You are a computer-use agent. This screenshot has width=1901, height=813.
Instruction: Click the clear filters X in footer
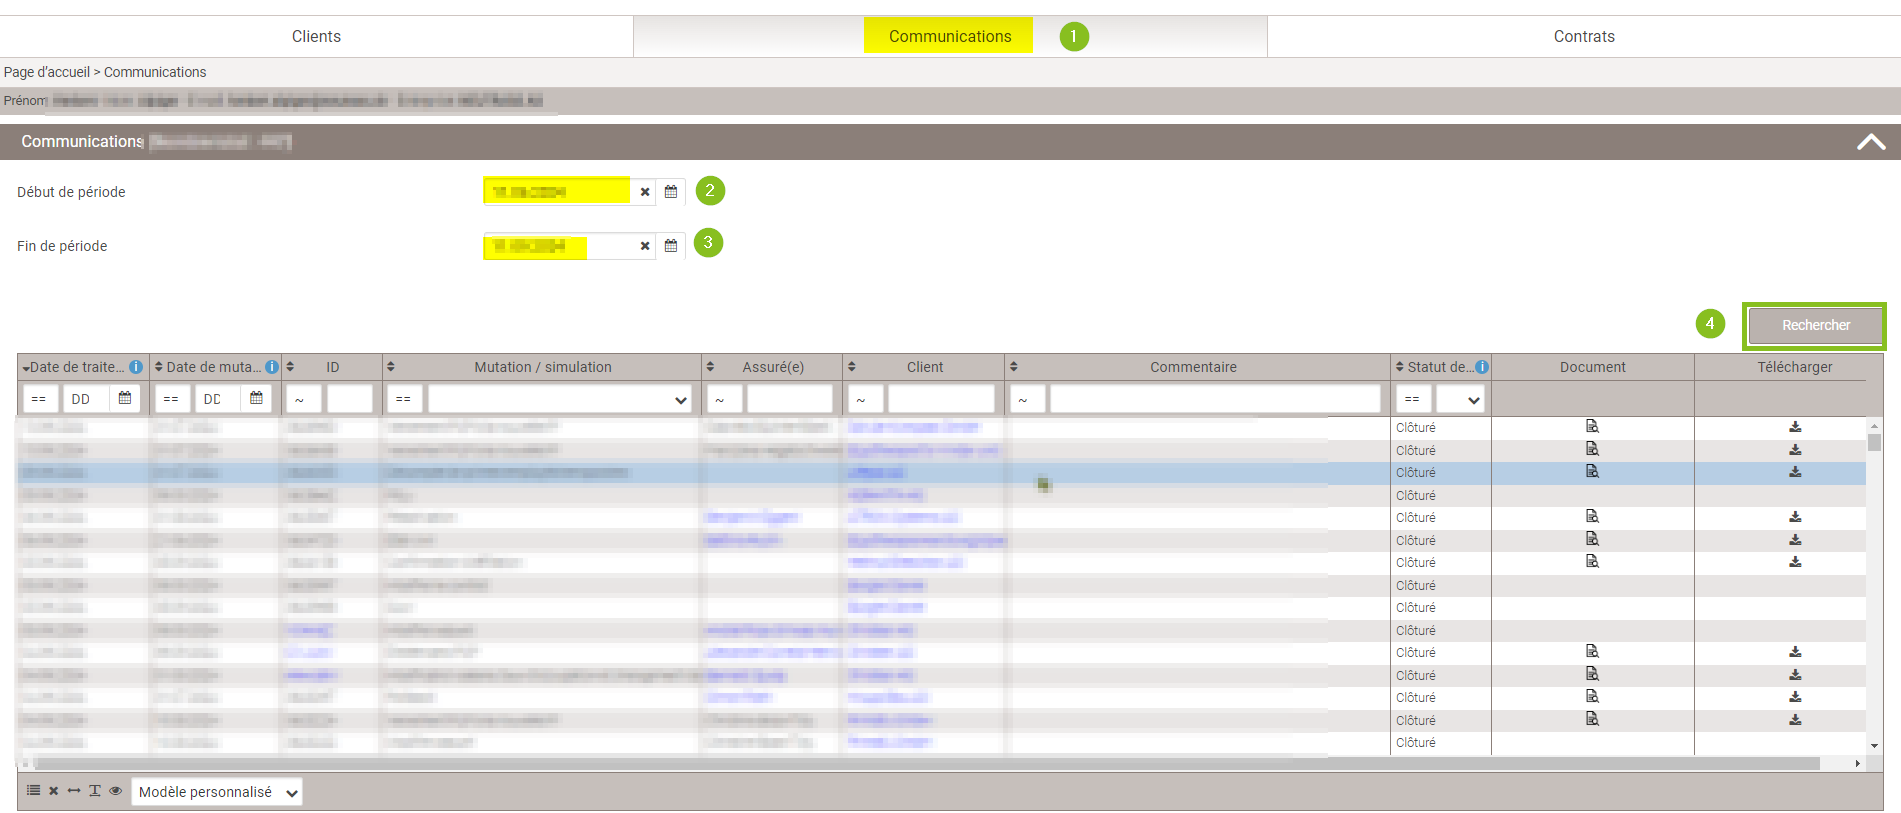pos(54,791)
